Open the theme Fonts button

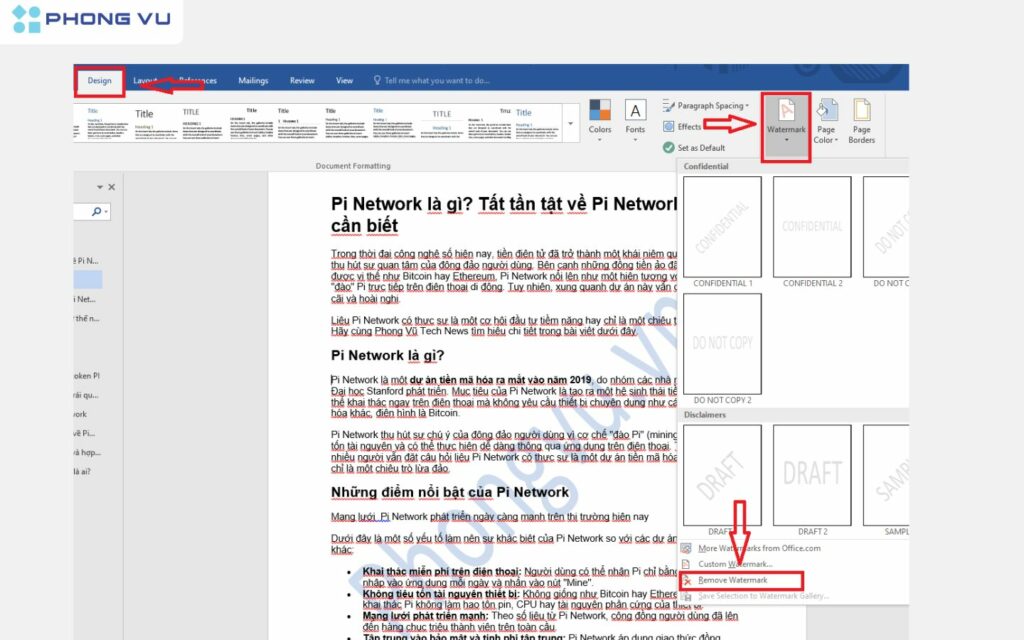point(635,117)
